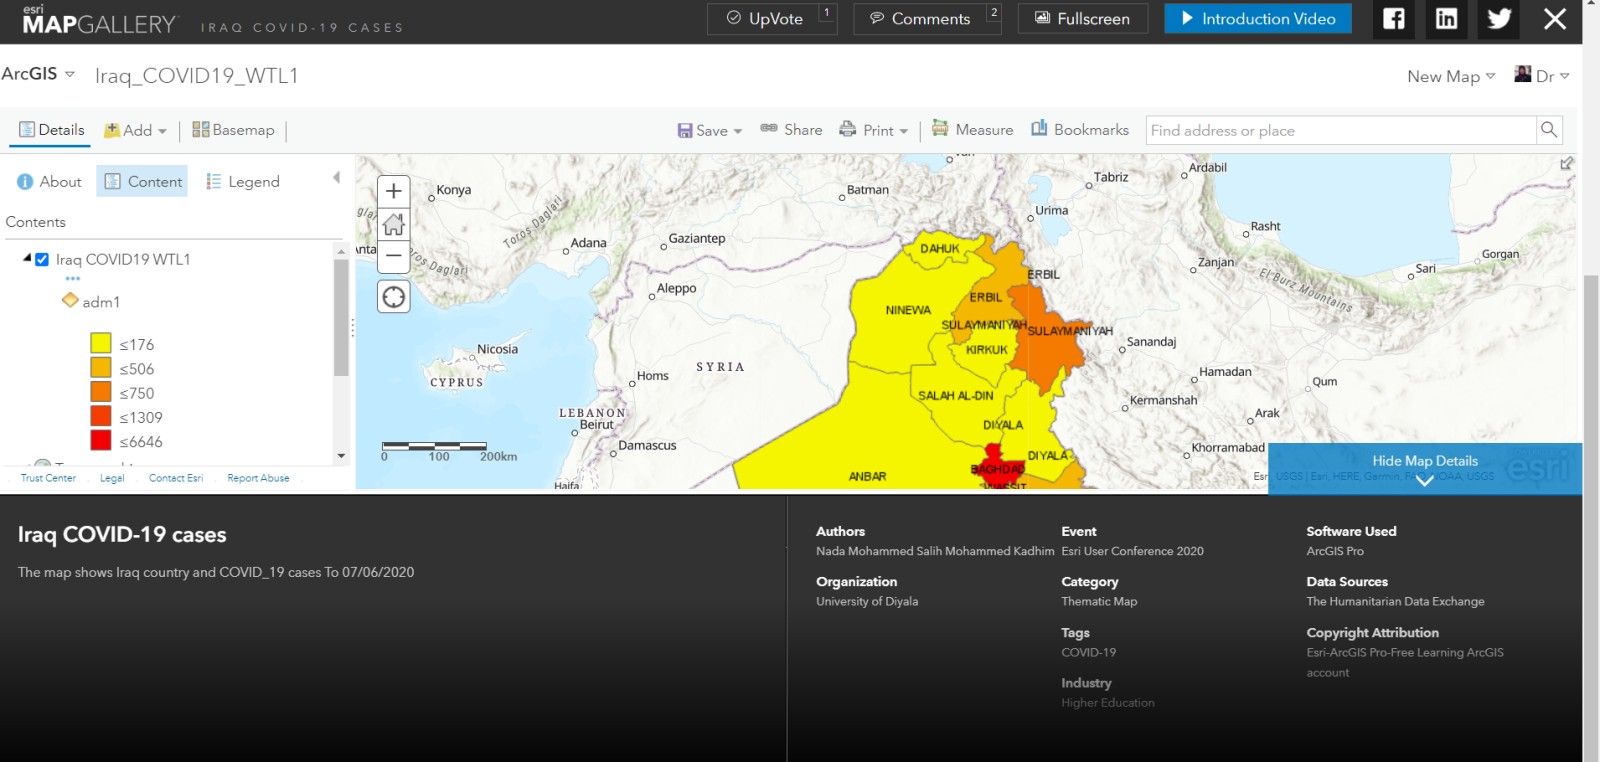Image resolution: width=1600 pixels, height=762 pixels.
Task: Click the page vertical scrollbar thumb
Action: tap(1591, 518)
